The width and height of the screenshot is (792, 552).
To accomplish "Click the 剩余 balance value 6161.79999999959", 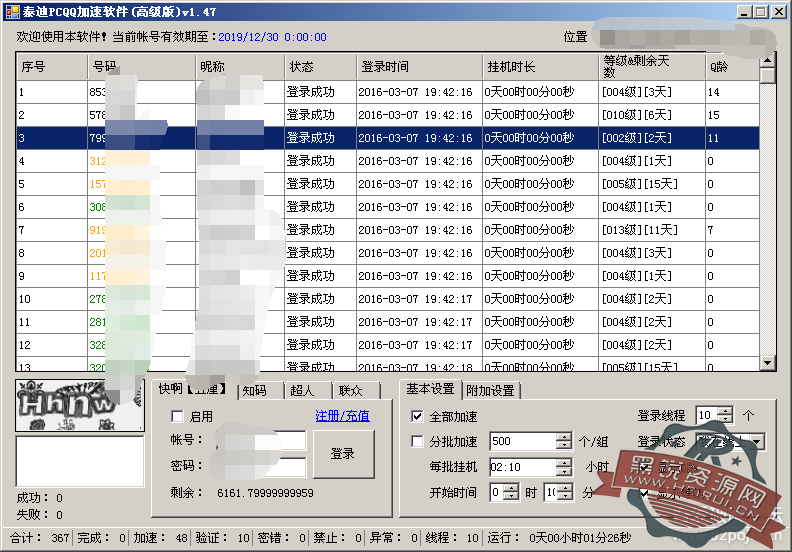I will coord(265,493).
